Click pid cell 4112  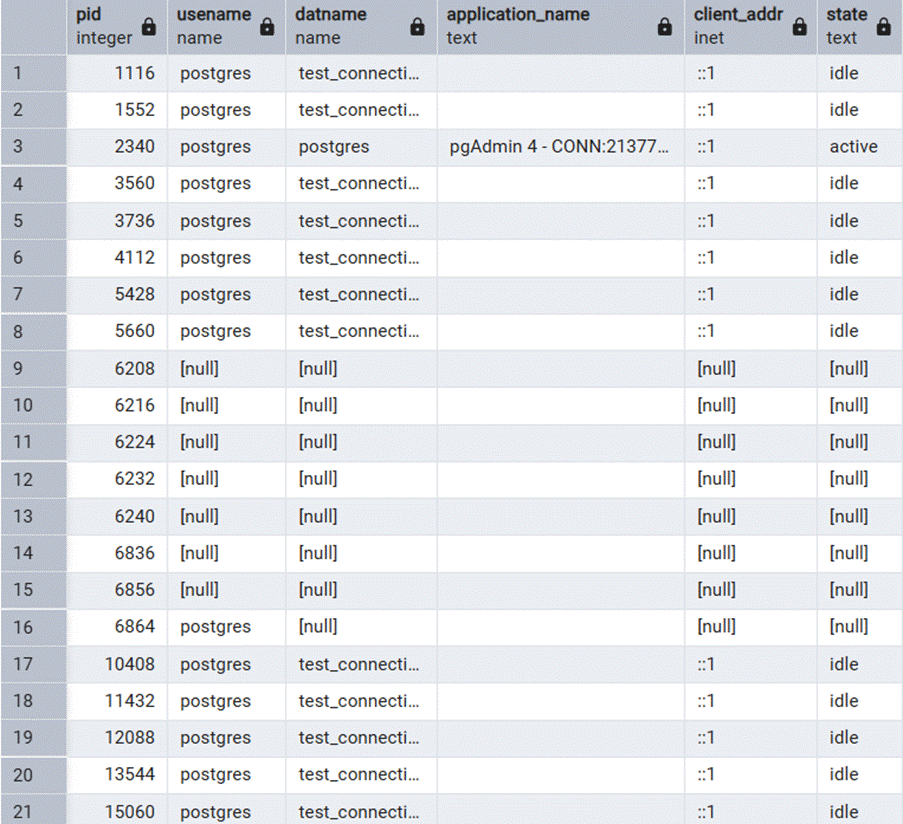(x=117, y=257)
